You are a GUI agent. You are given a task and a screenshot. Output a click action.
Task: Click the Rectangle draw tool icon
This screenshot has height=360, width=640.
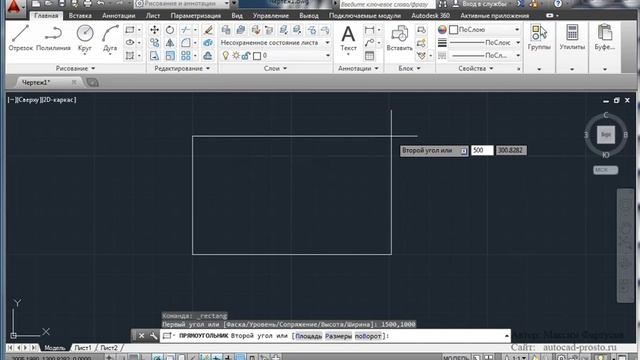130,30
